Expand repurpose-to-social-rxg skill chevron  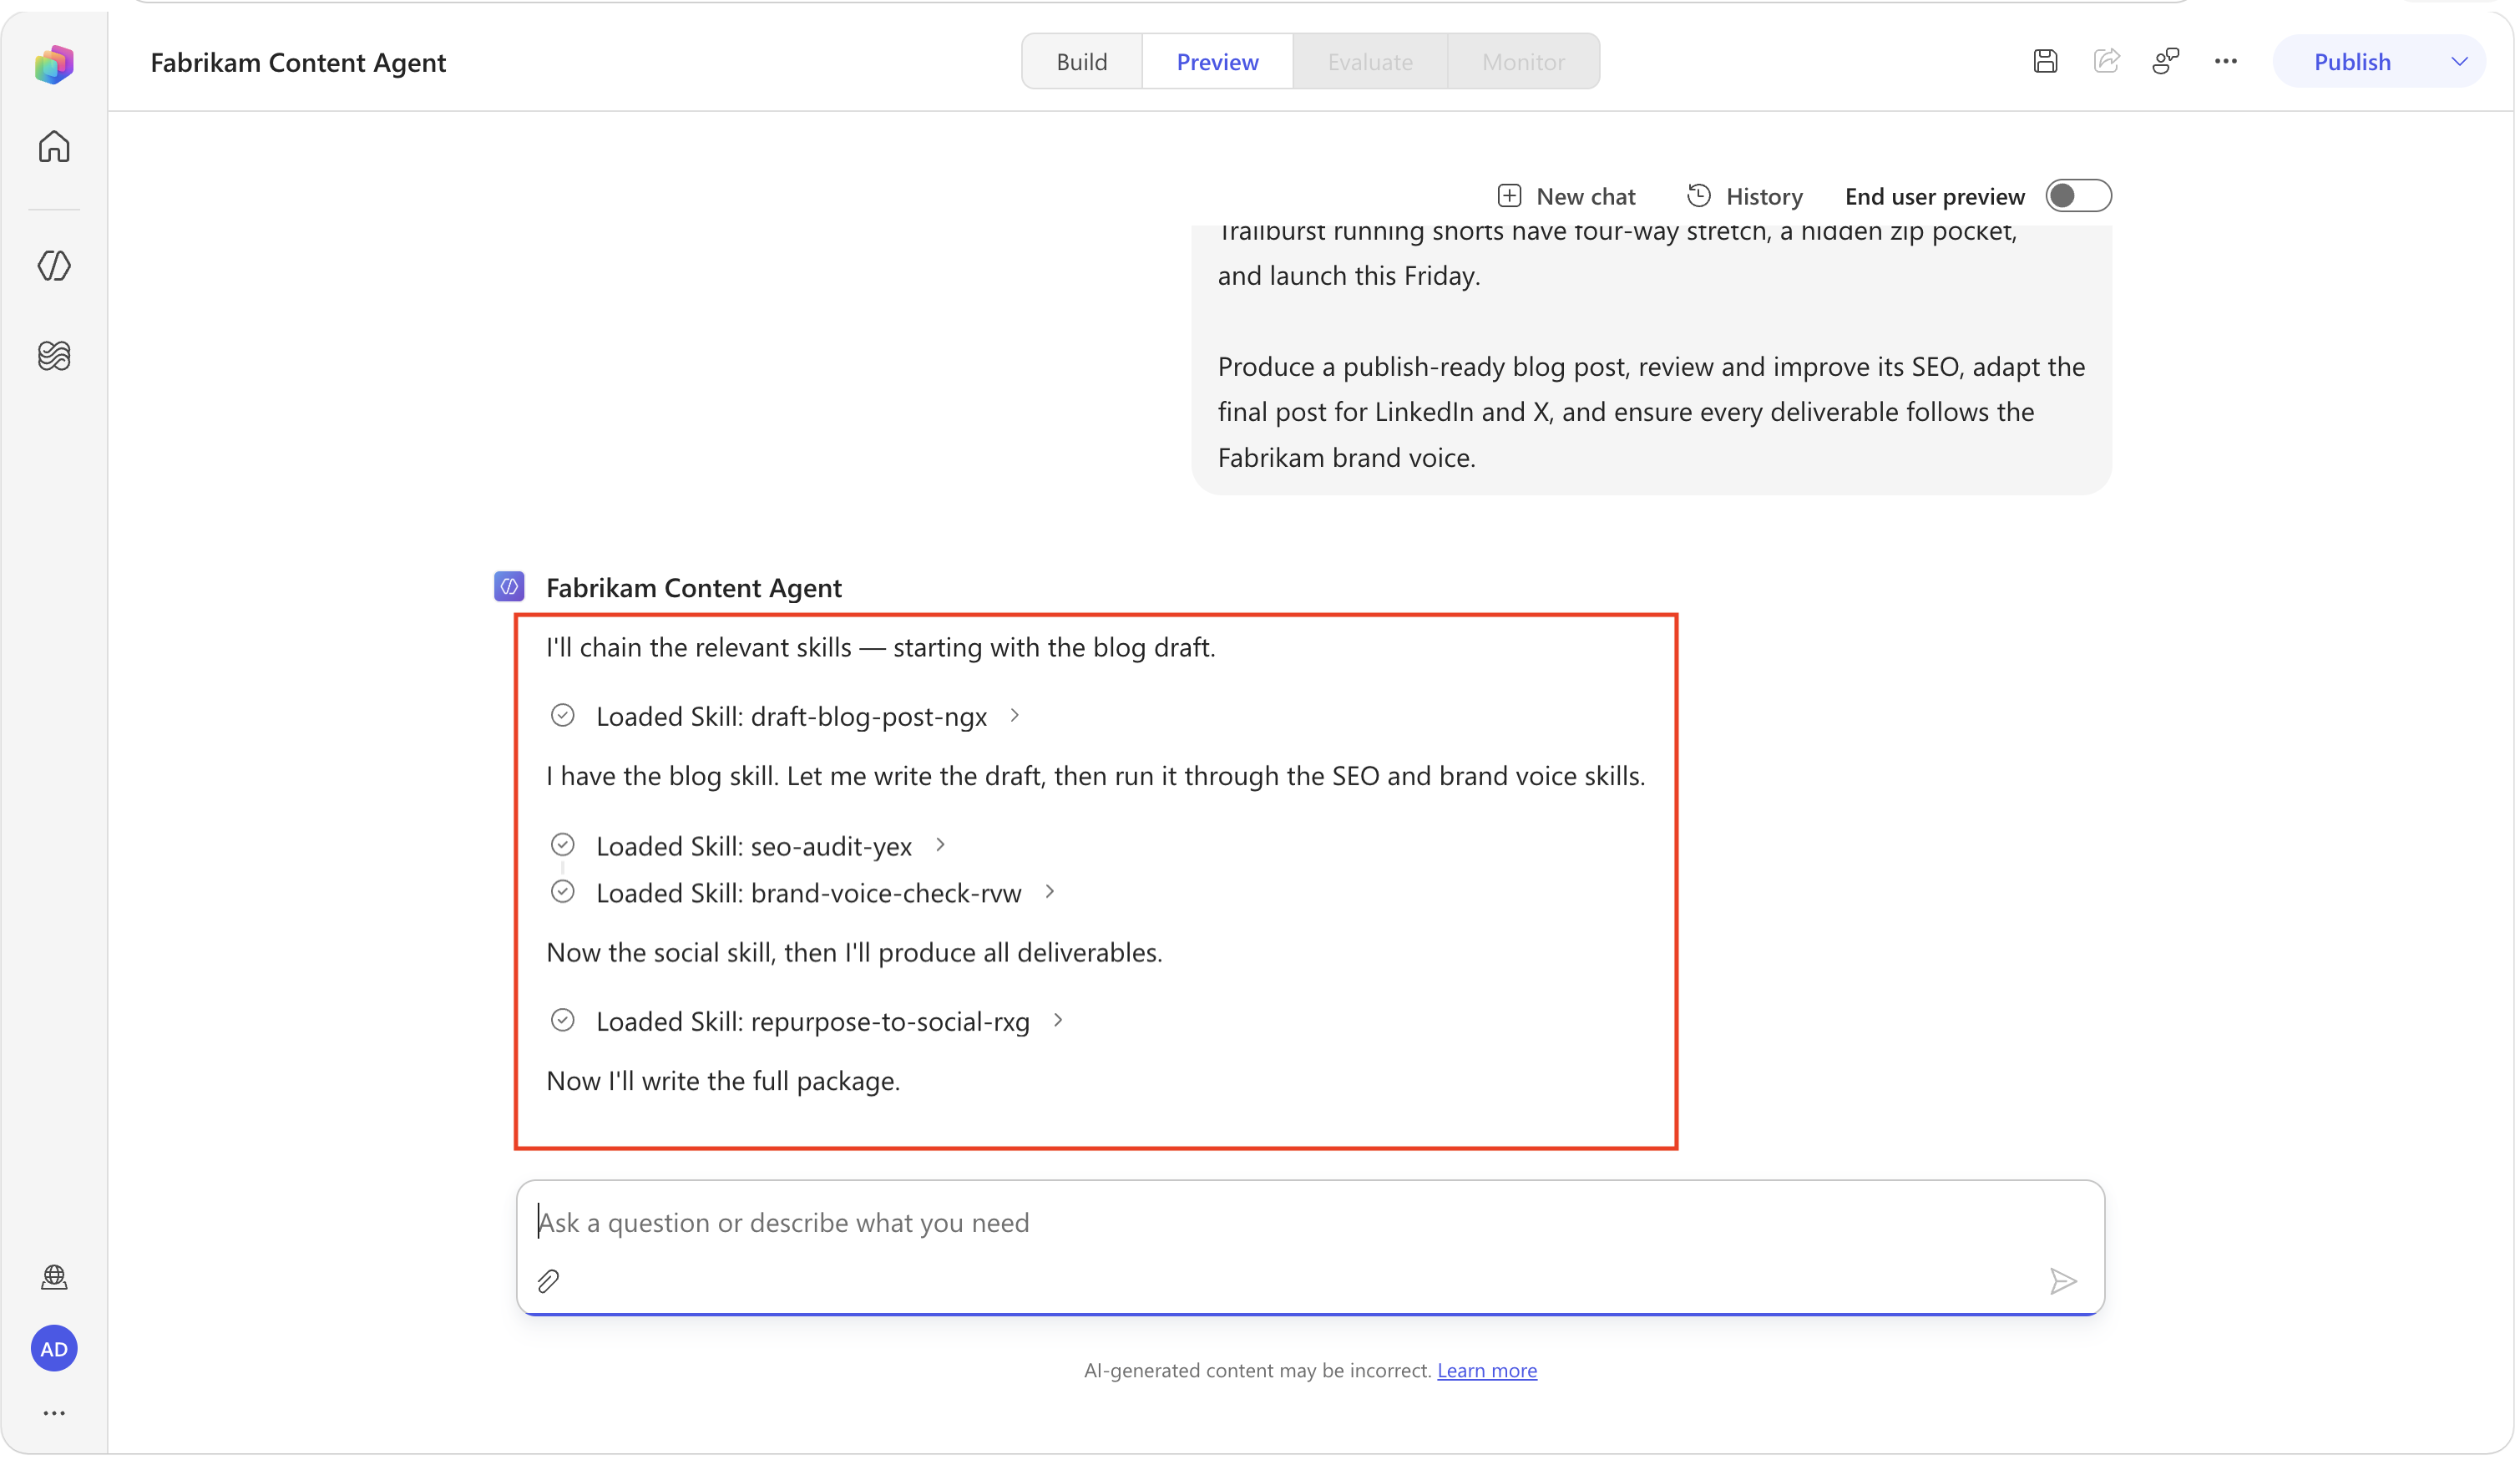pos(1058,1021)
